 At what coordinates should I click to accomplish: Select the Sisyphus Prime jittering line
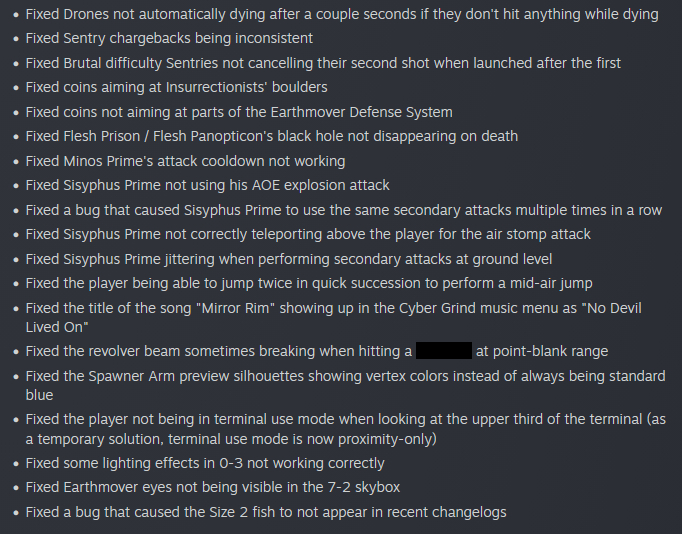pos(292,259)
